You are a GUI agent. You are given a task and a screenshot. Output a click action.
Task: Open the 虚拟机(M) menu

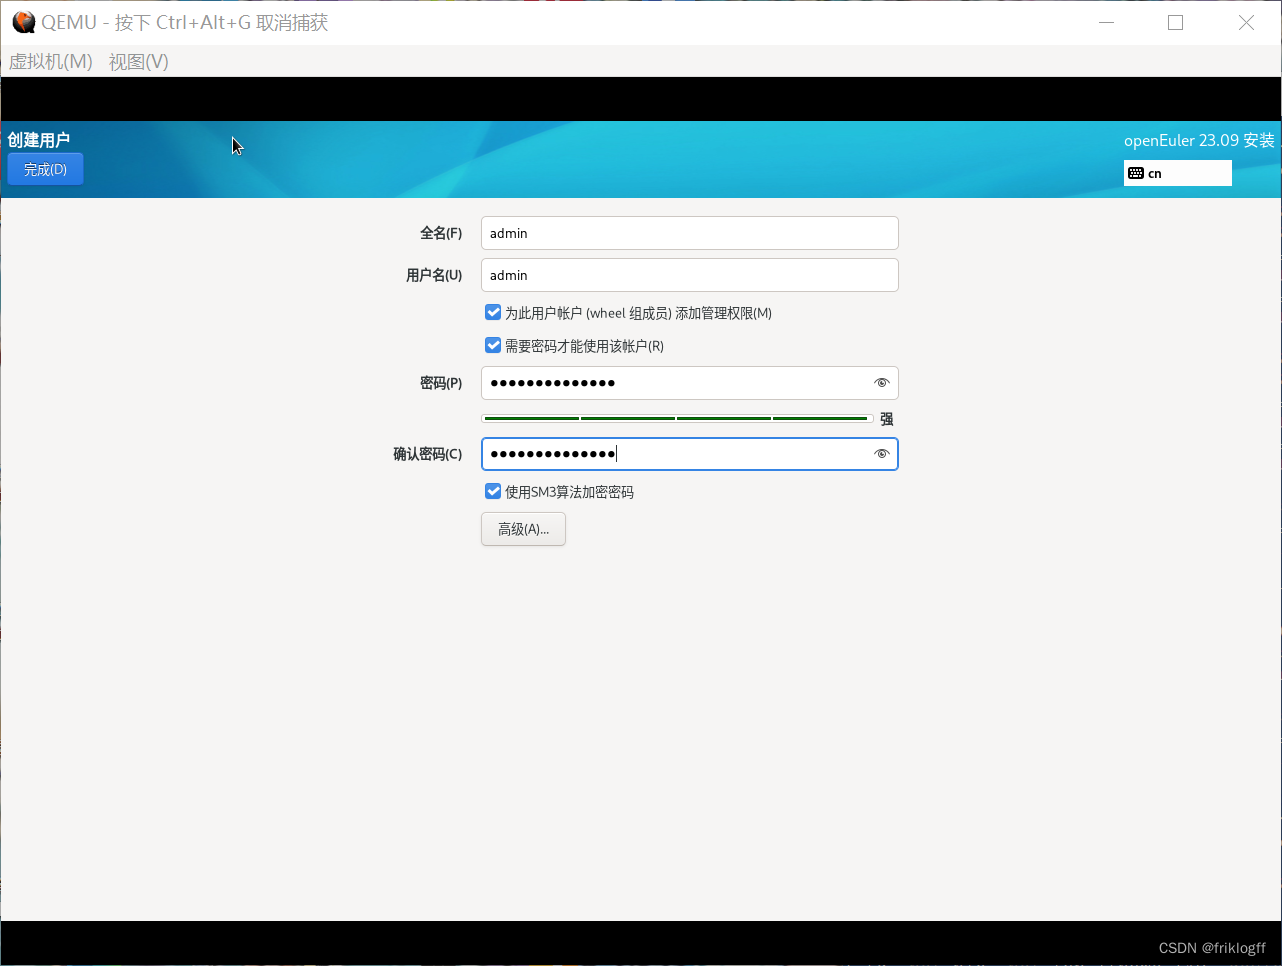[x=51, y=62]
